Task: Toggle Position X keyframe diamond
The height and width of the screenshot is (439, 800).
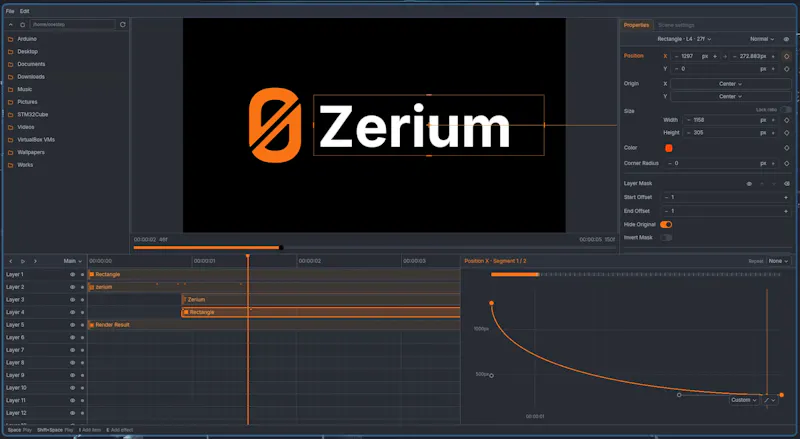Action: 786,56
